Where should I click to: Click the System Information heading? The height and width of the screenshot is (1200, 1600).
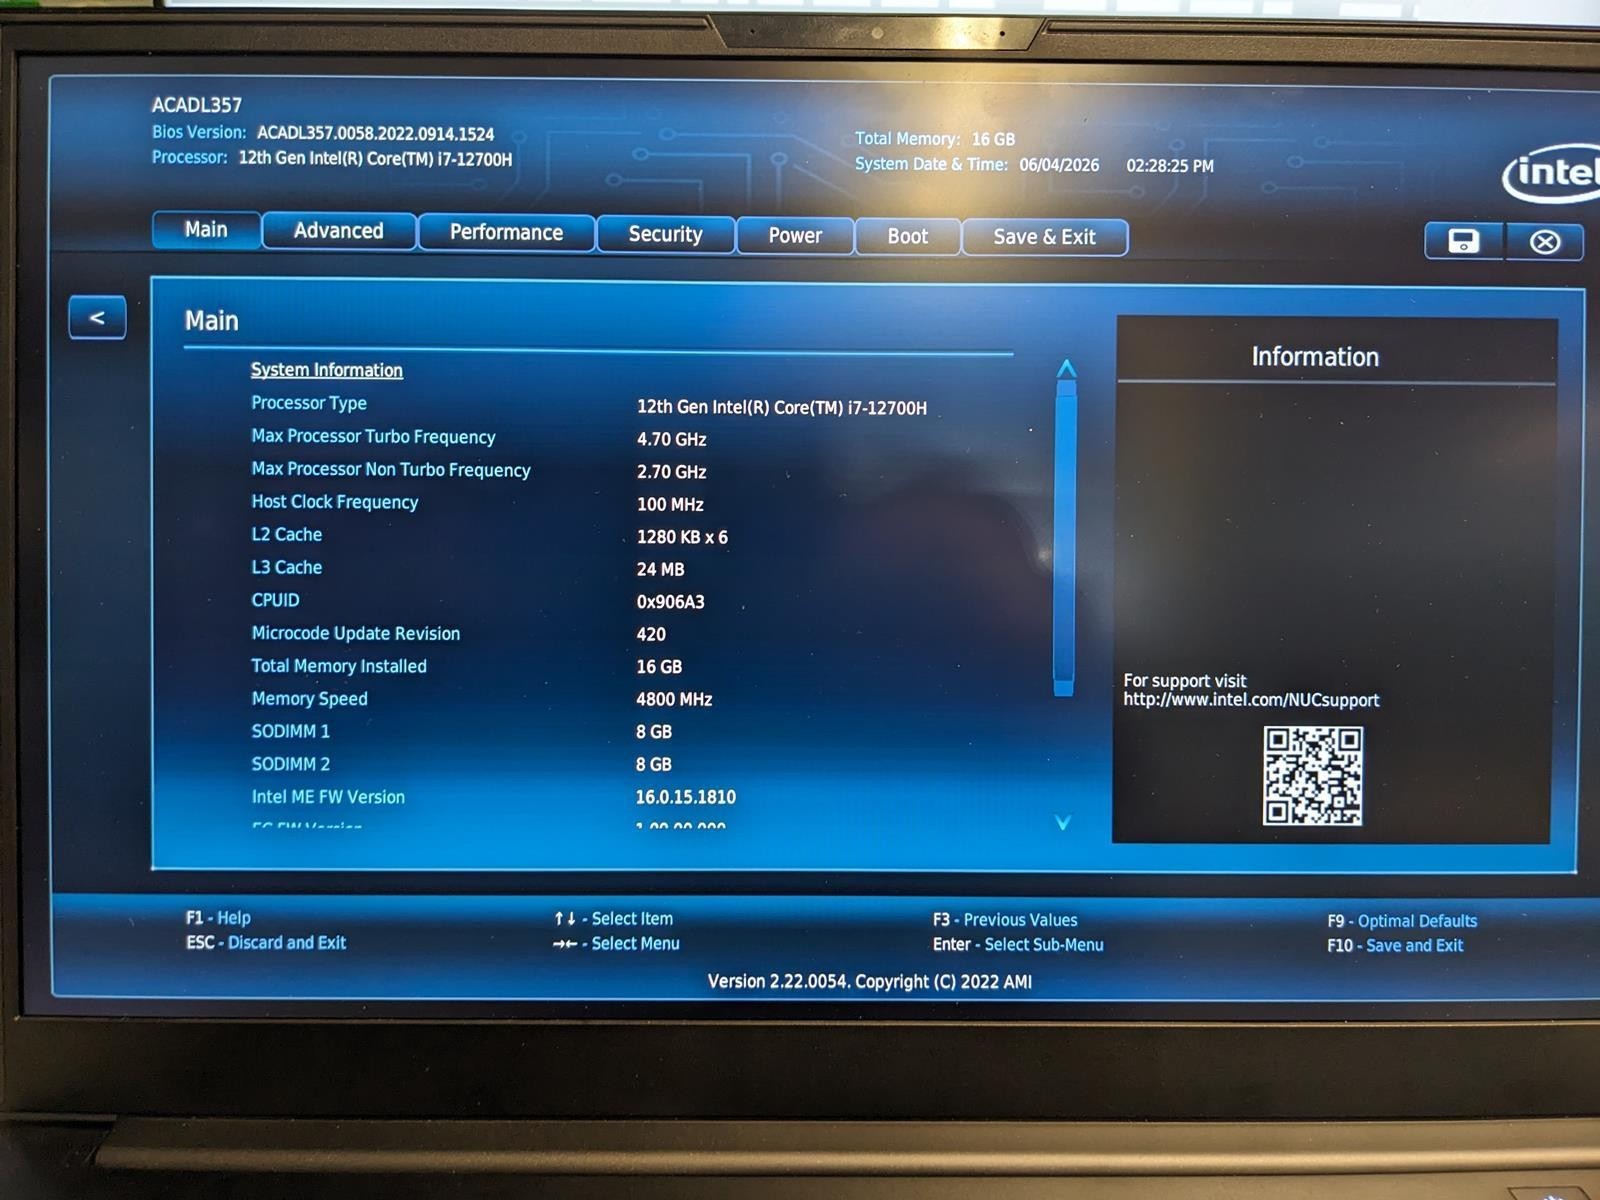327,370
